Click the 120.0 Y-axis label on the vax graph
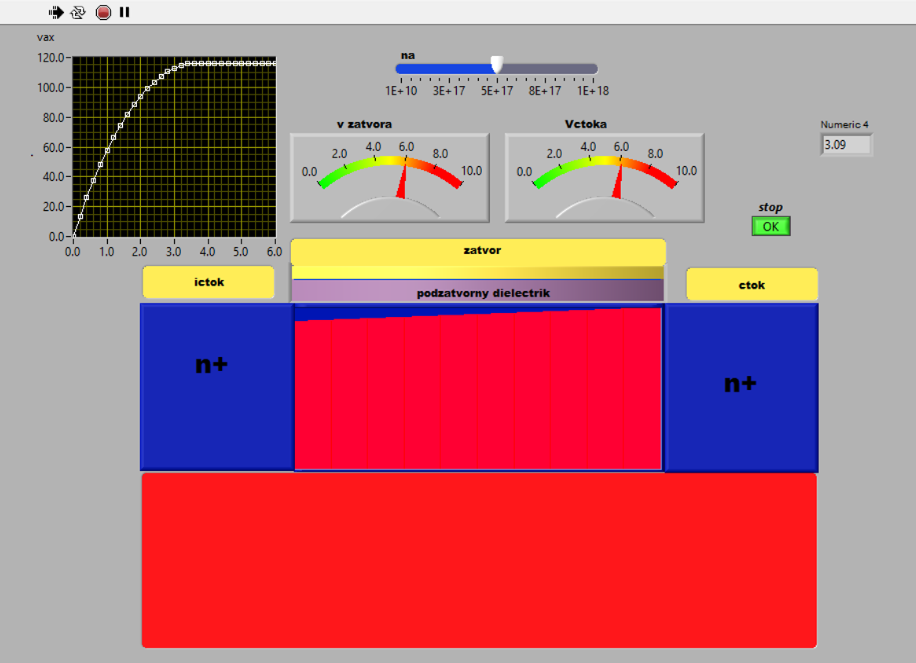The width and height of the screenshot is (916, 663). [50, 58]
